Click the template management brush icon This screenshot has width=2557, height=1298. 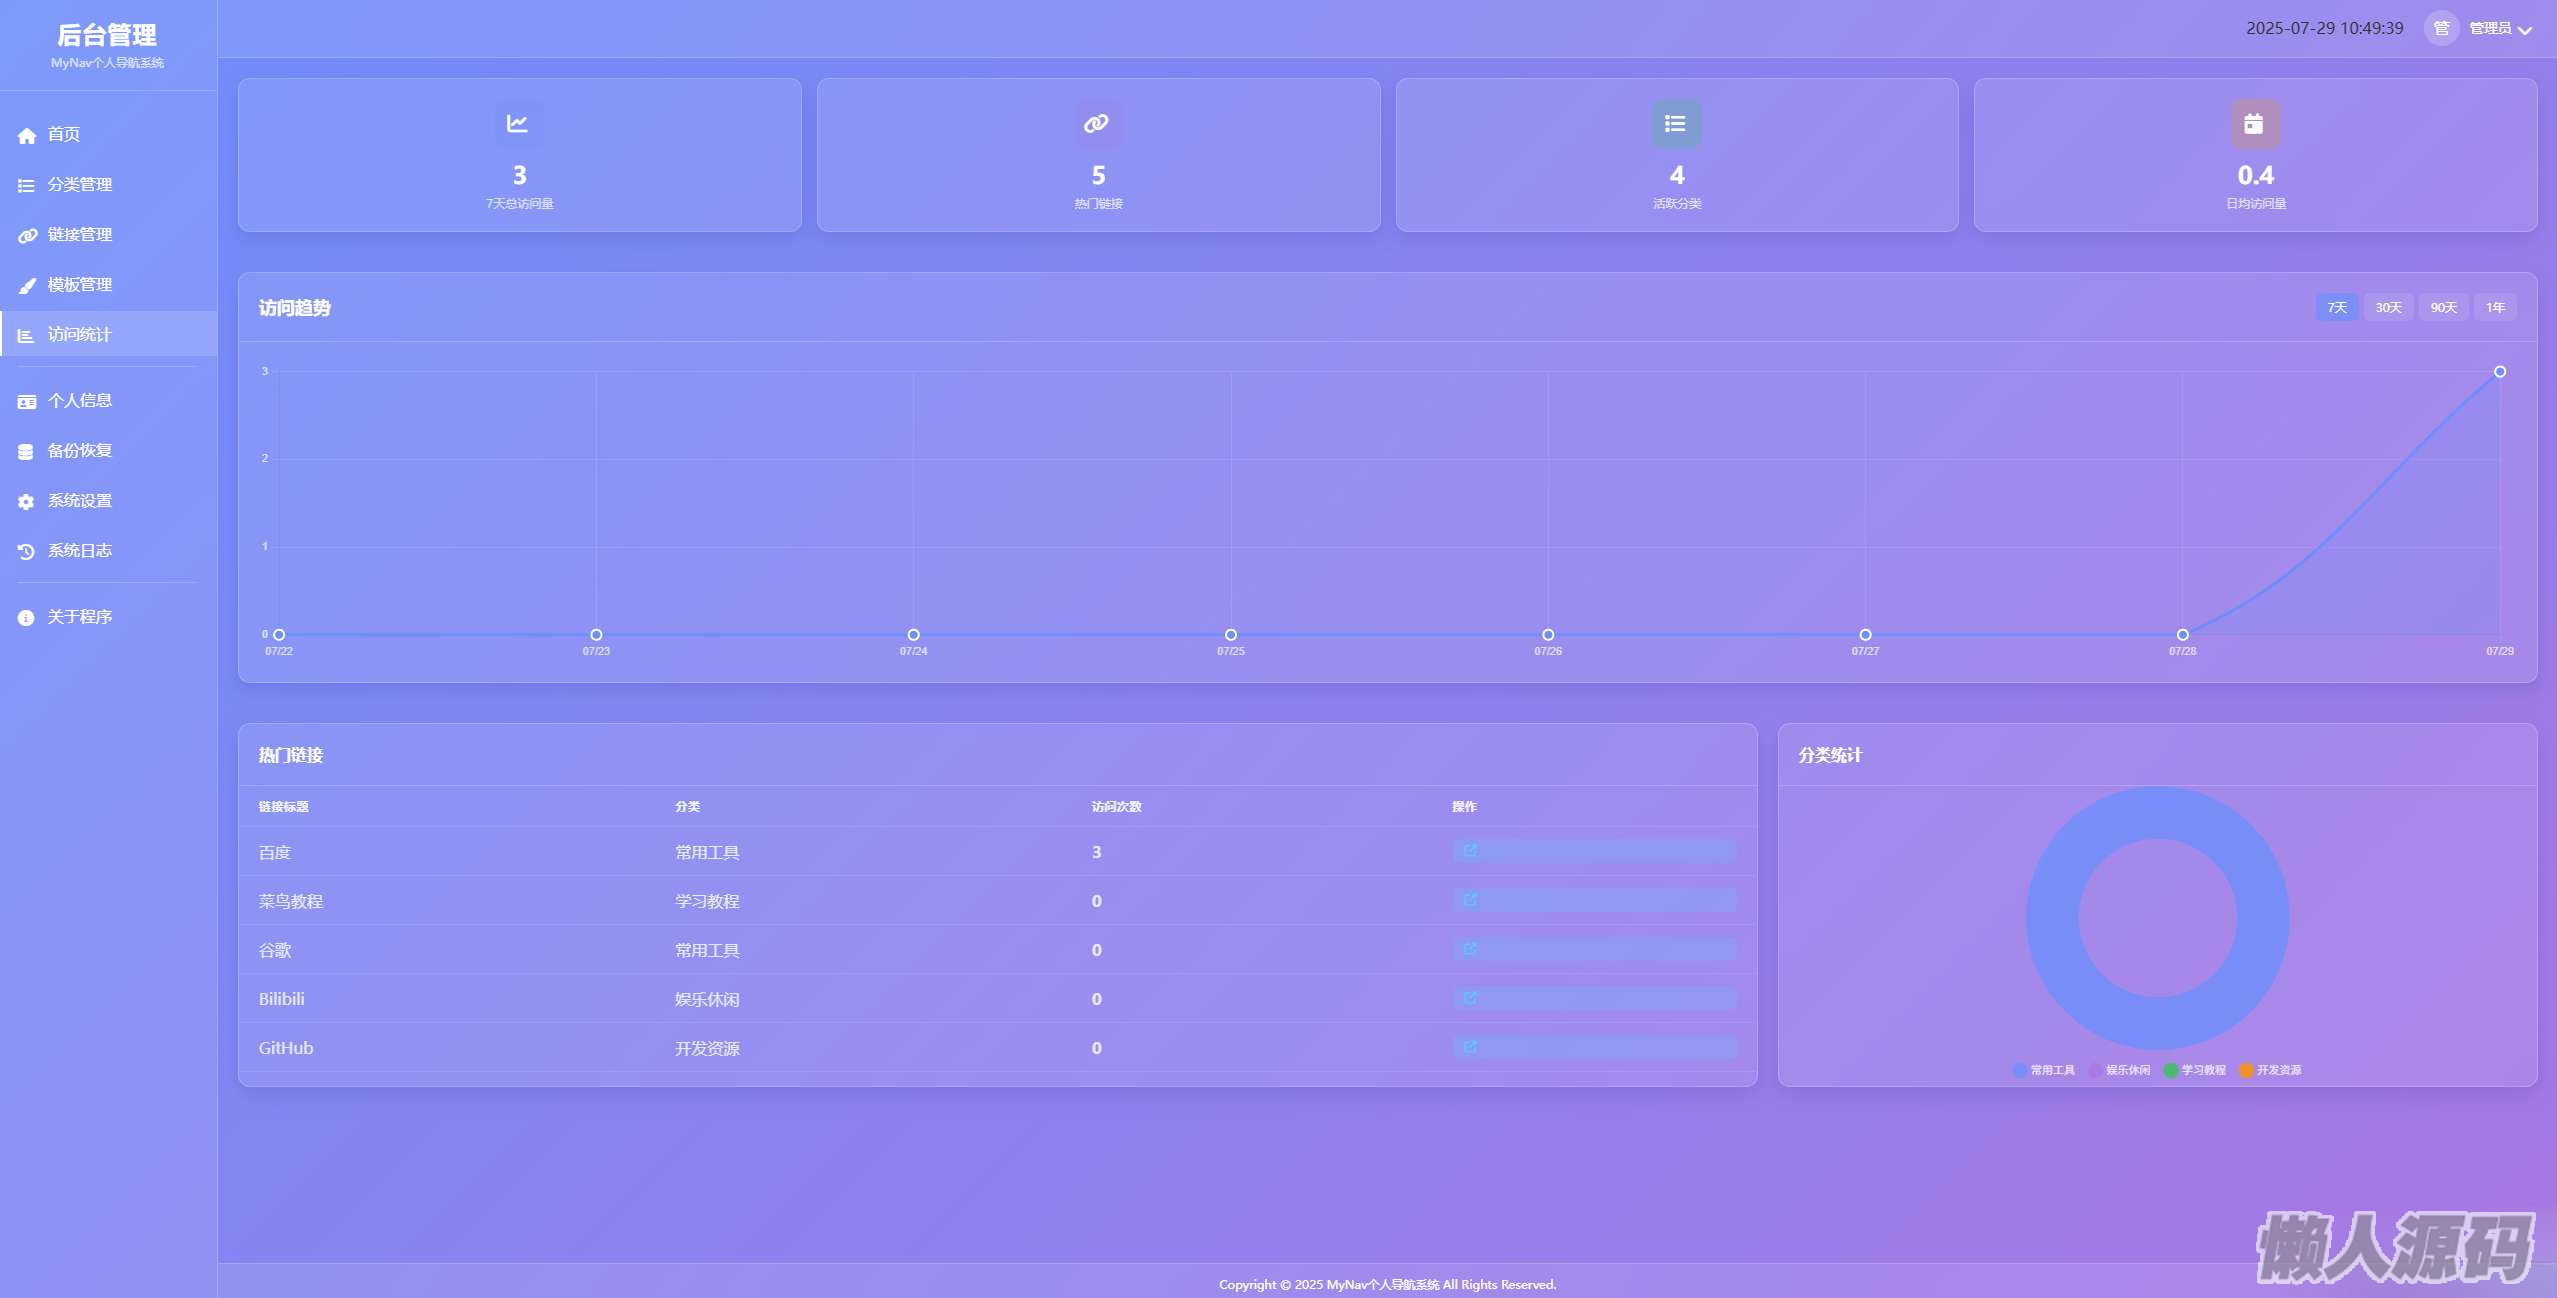[27, 286]
